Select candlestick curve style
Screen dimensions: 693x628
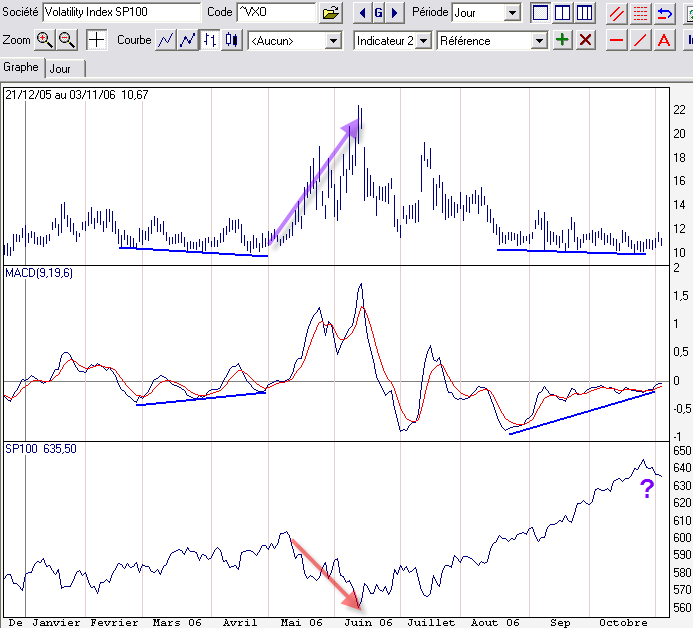[232, 41]
